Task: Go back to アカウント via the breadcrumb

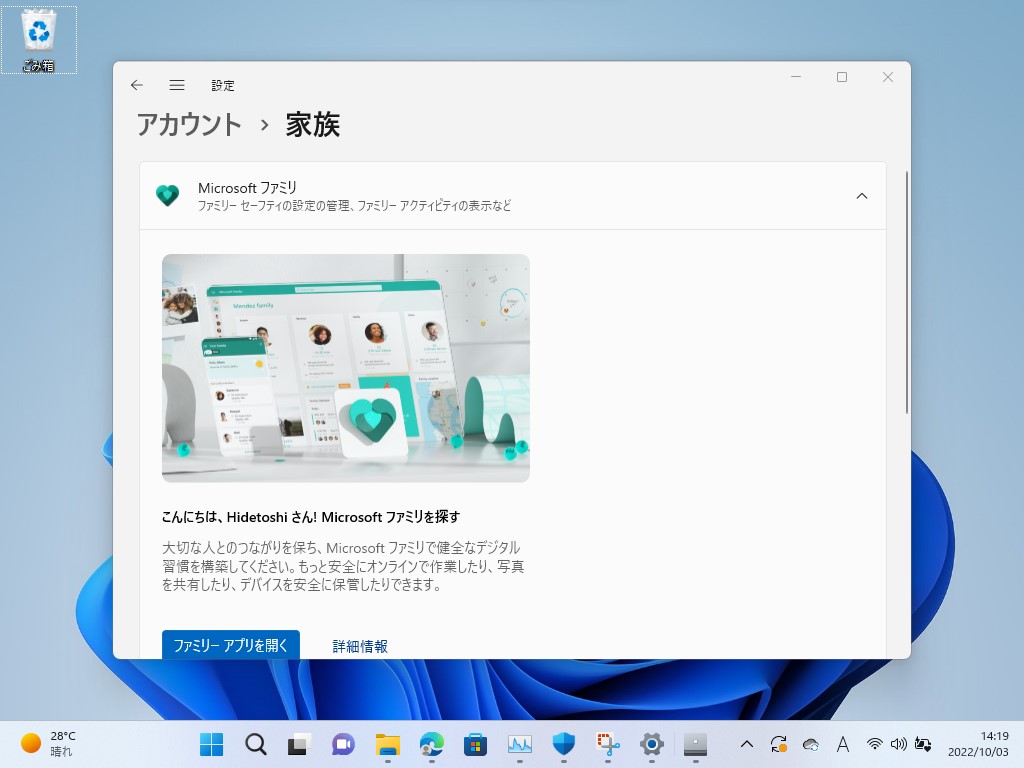Action: 188,125
